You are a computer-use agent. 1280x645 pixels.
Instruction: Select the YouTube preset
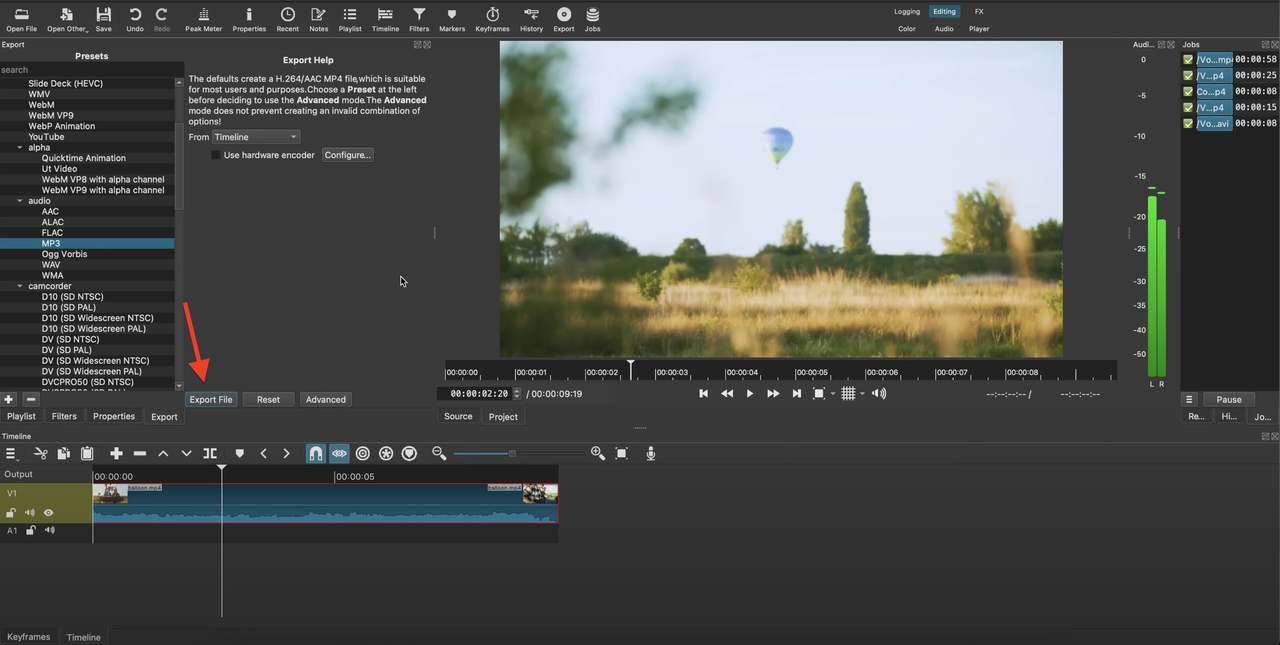(x=46, y=137)
